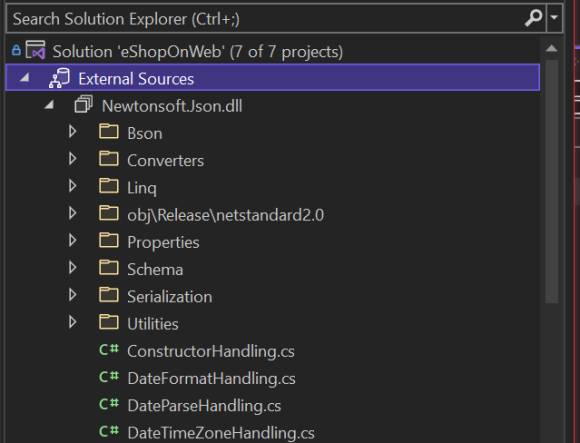Image resolution: width=580 pixels, height=443 pixels.
Task: Click the Schema folder icon
Action: (x=109, y=268)
